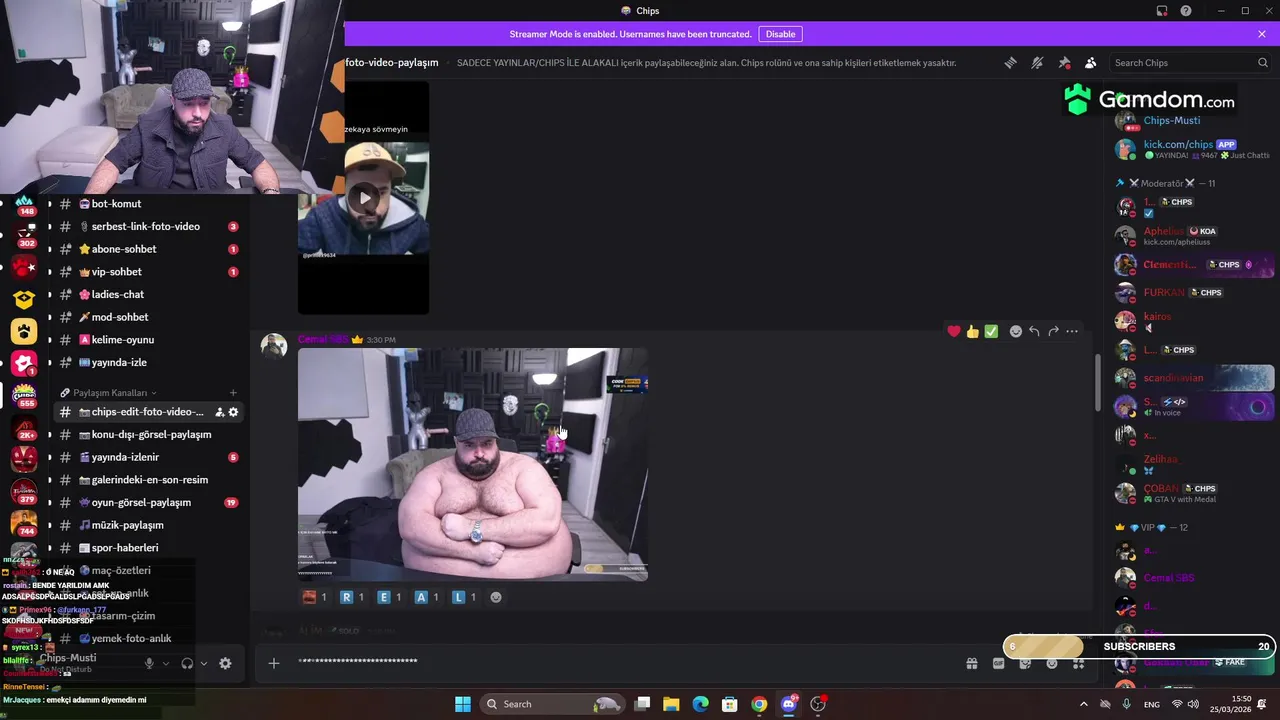Open müzik-paylaşım channel

[x=148, y=525]
